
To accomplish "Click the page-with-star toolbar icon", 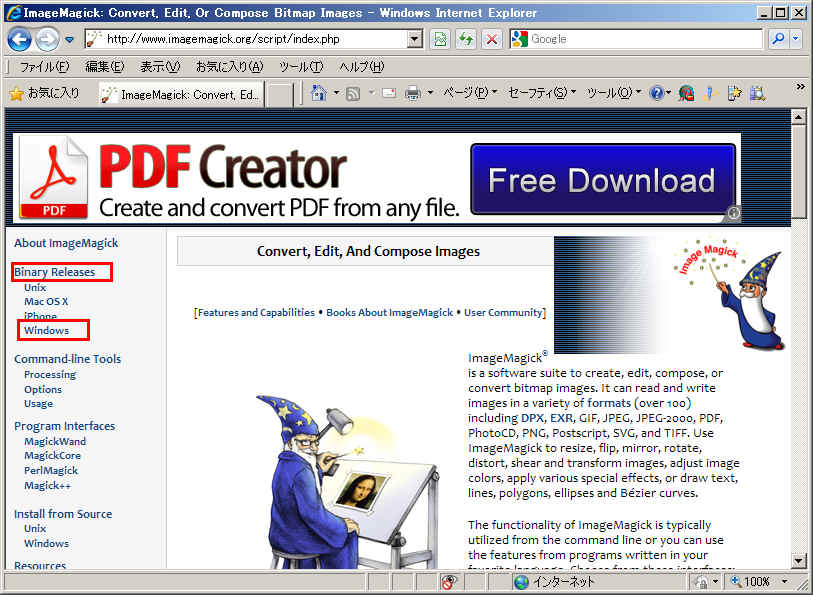I will click(734, 93).
